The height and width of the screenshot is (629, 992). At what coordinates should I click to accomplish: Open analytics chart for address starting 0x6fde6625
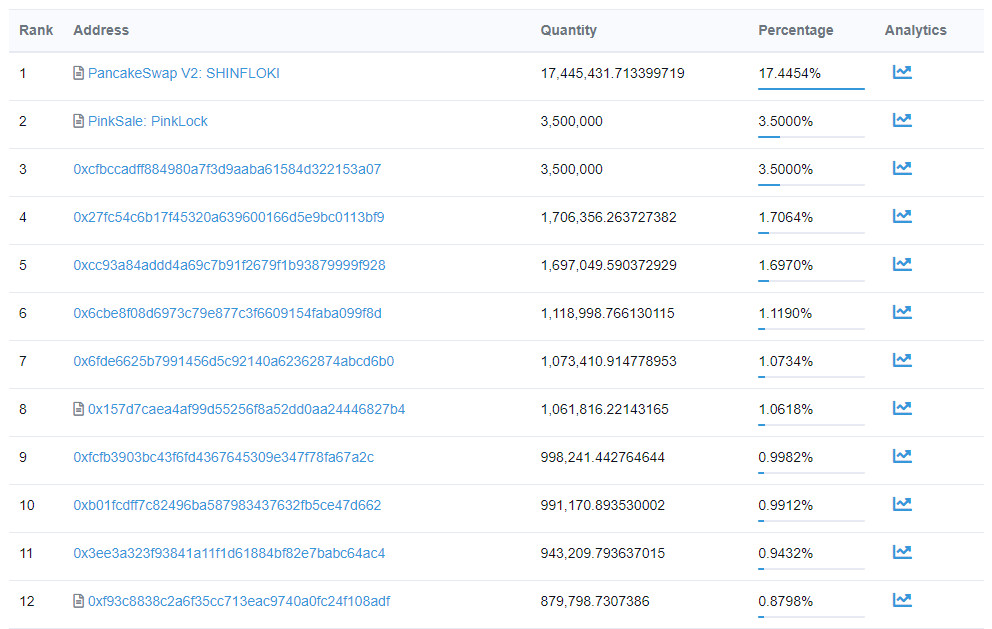coord(902,361)
